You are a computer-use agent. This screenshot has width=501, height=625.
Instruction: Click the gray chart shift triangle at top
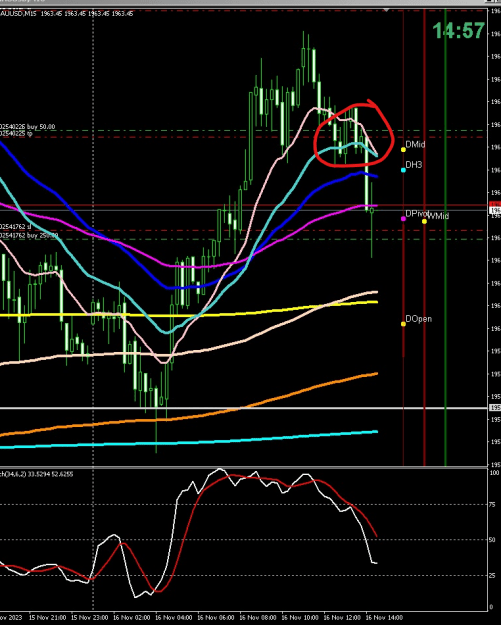tap(386, 10)
